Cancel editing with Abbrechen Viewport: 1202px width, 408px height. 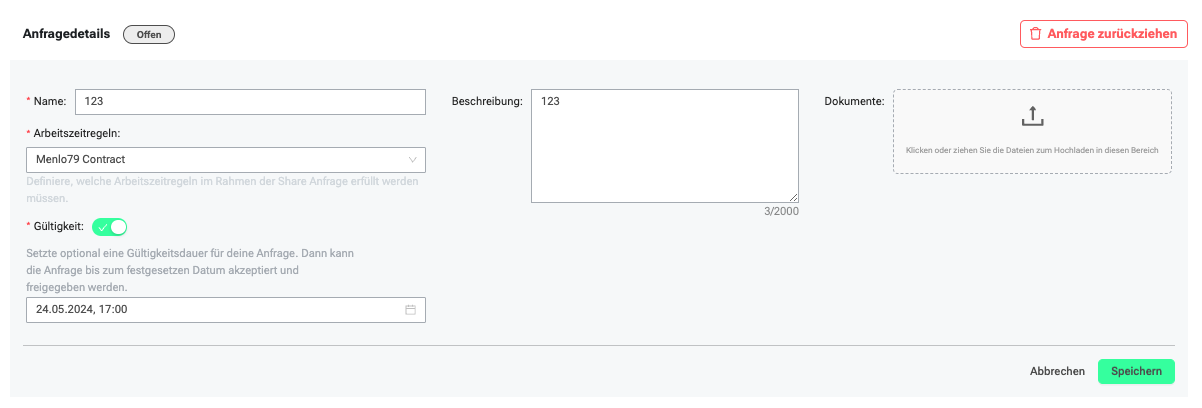pyautogui.click(x=1057, y=371)
